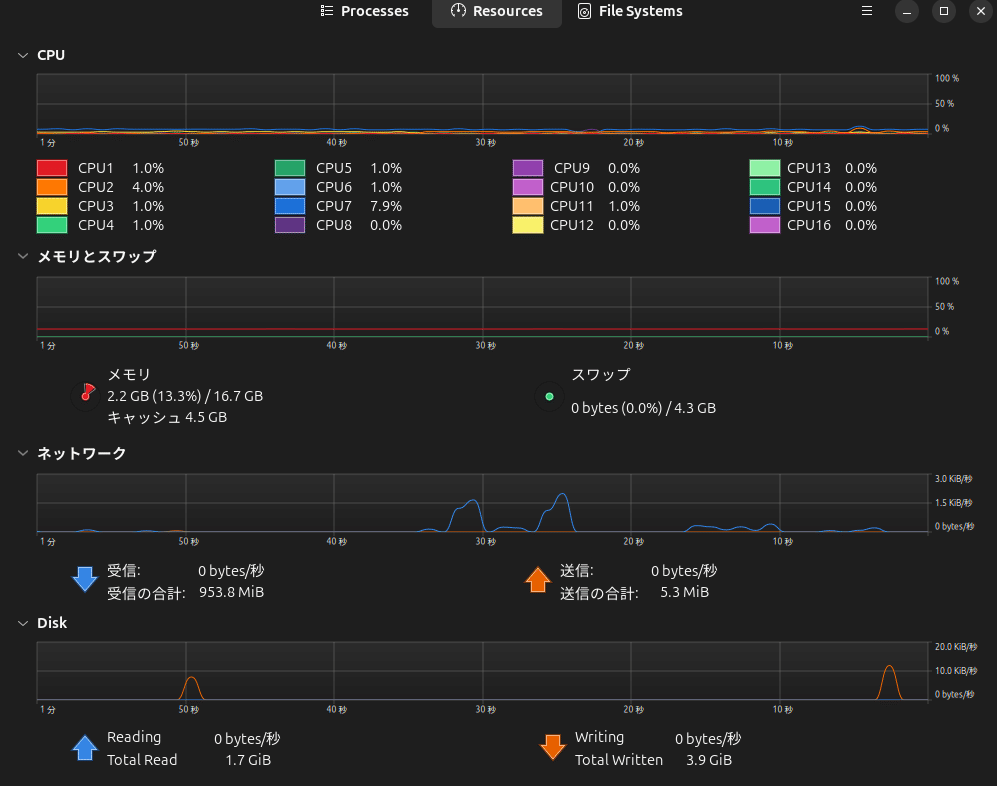This screenshot has width=997, height=786.
Task: Change the CPU1 red color swatch
Action: tap(52, 168)
